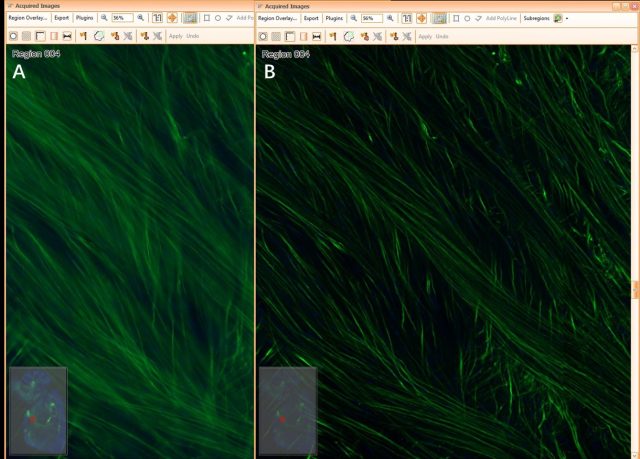This screenshot has height=459, width=640.
Task: Click Apply in left window
Action: pos(176,36)
